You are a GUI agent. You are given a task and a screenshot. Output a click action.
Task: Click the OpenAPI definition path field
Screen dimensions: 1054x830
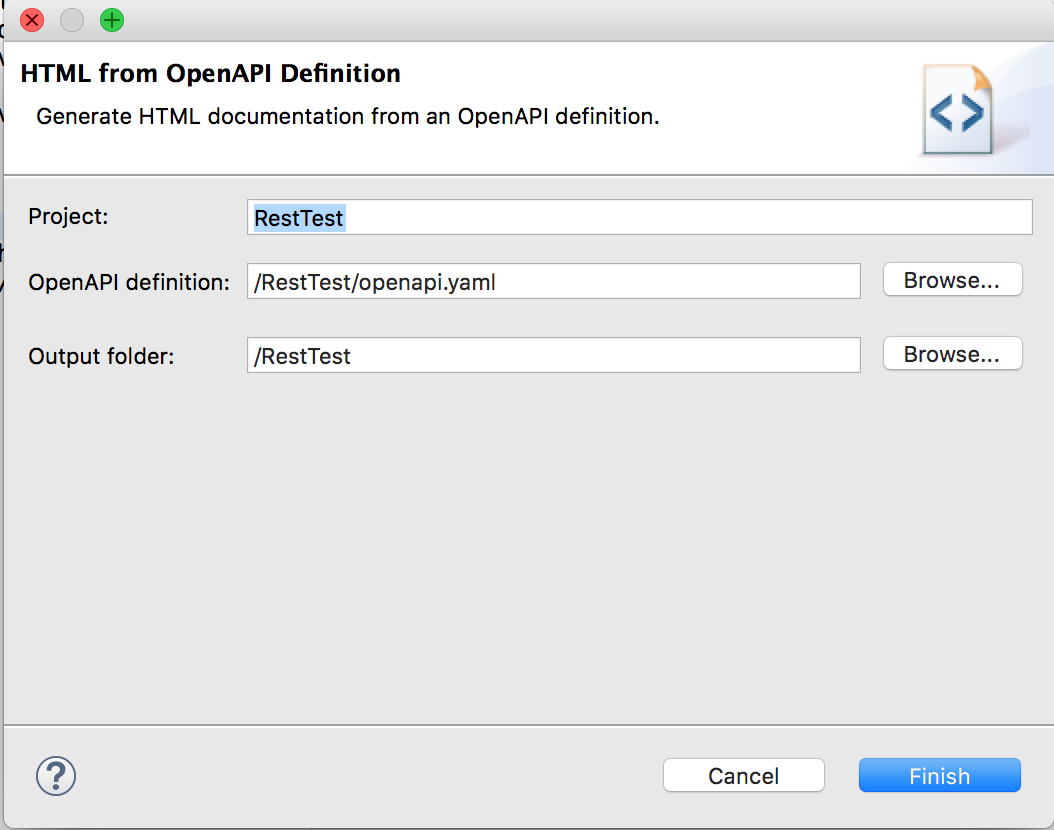click(553, 280)
